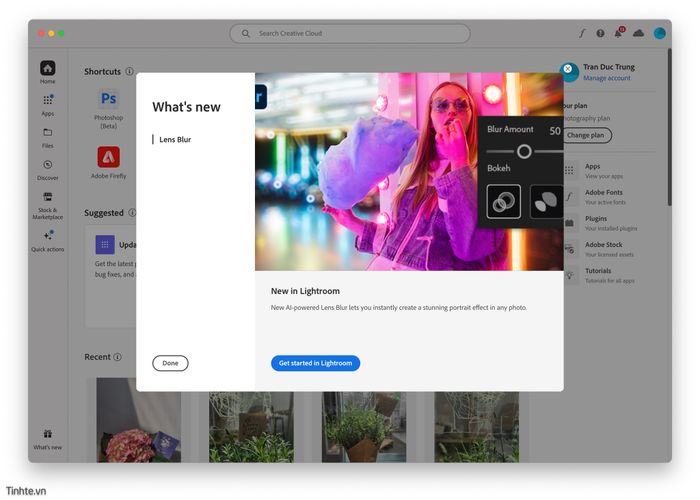Open the pink hydrangea recent thumbnail
700x500 pixels.
tap(139, 420)
